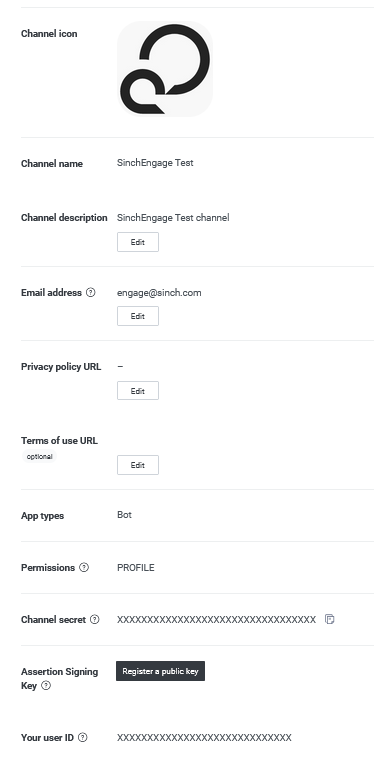
Task: Click the PROFILE permissions value
Action: 135,568
